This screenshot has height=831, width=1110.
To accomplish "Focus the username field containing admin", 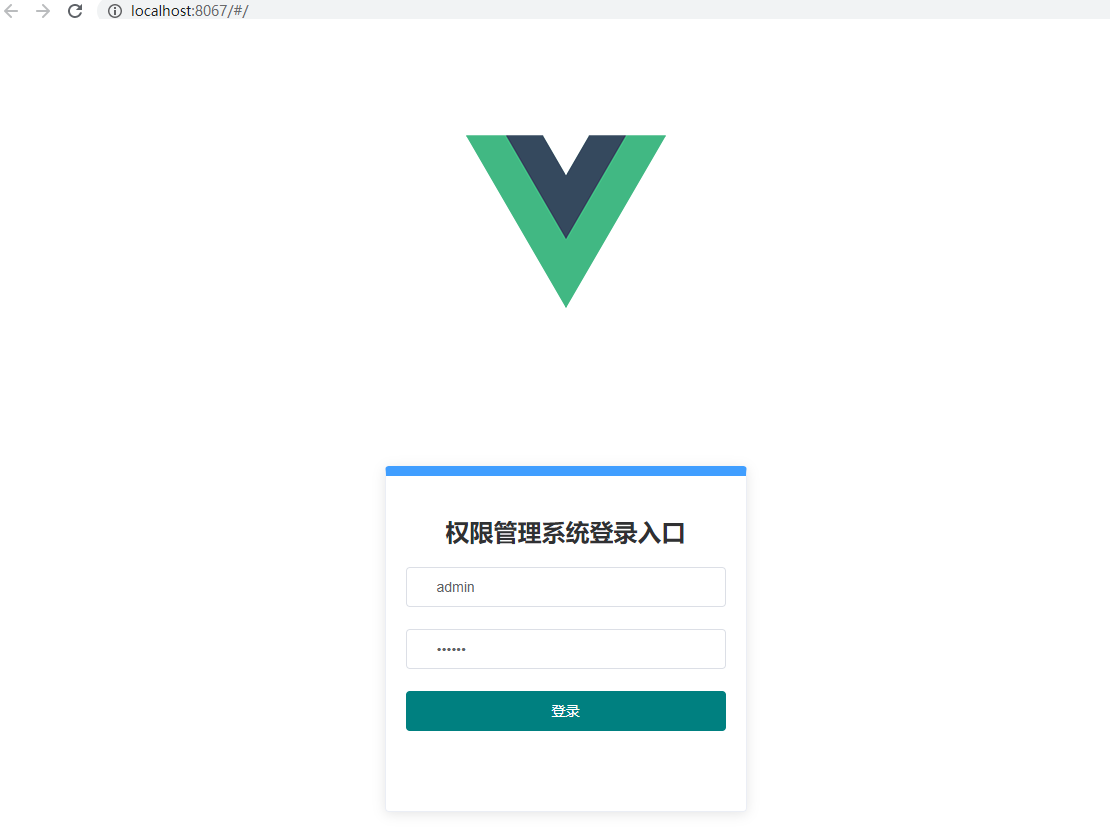I will [566, 587].
